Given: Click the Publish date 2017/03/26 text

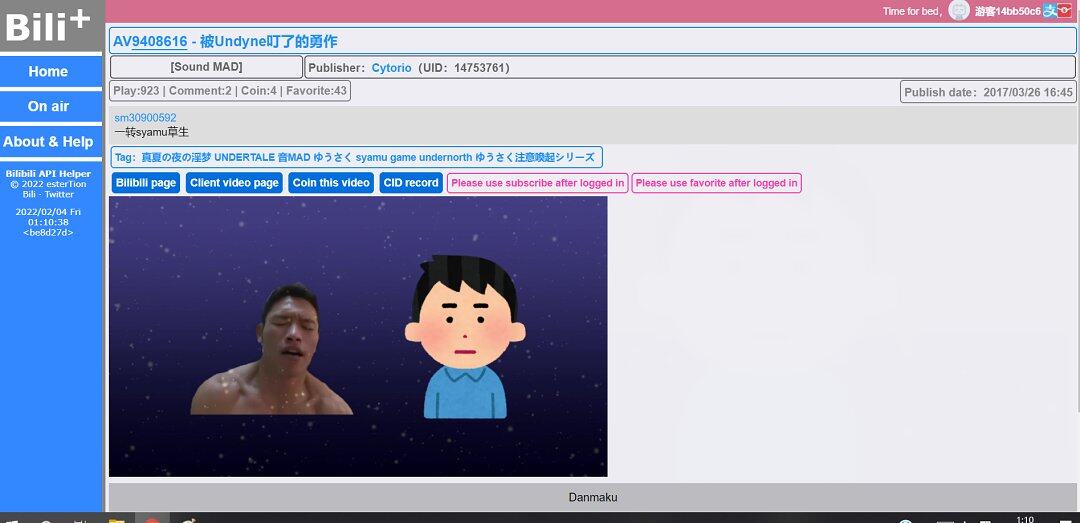Looking at the screenshot, I should click(x=988, y=92).
